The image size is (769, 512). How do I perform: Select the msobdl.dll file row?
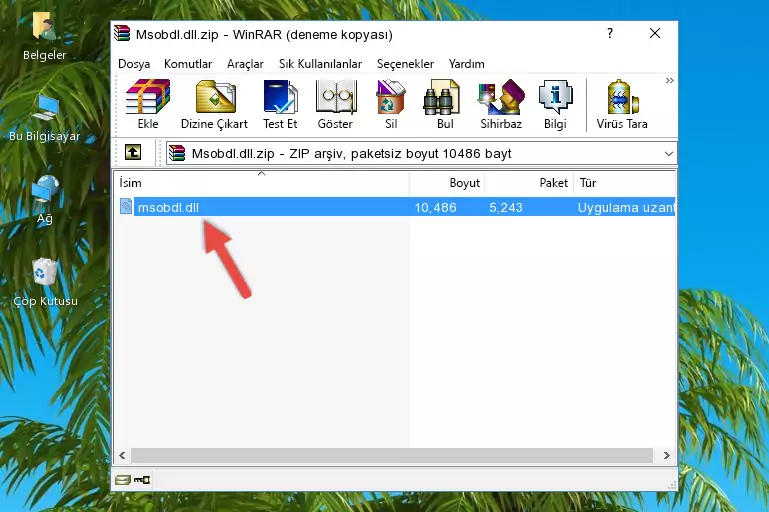click(396, 207)
